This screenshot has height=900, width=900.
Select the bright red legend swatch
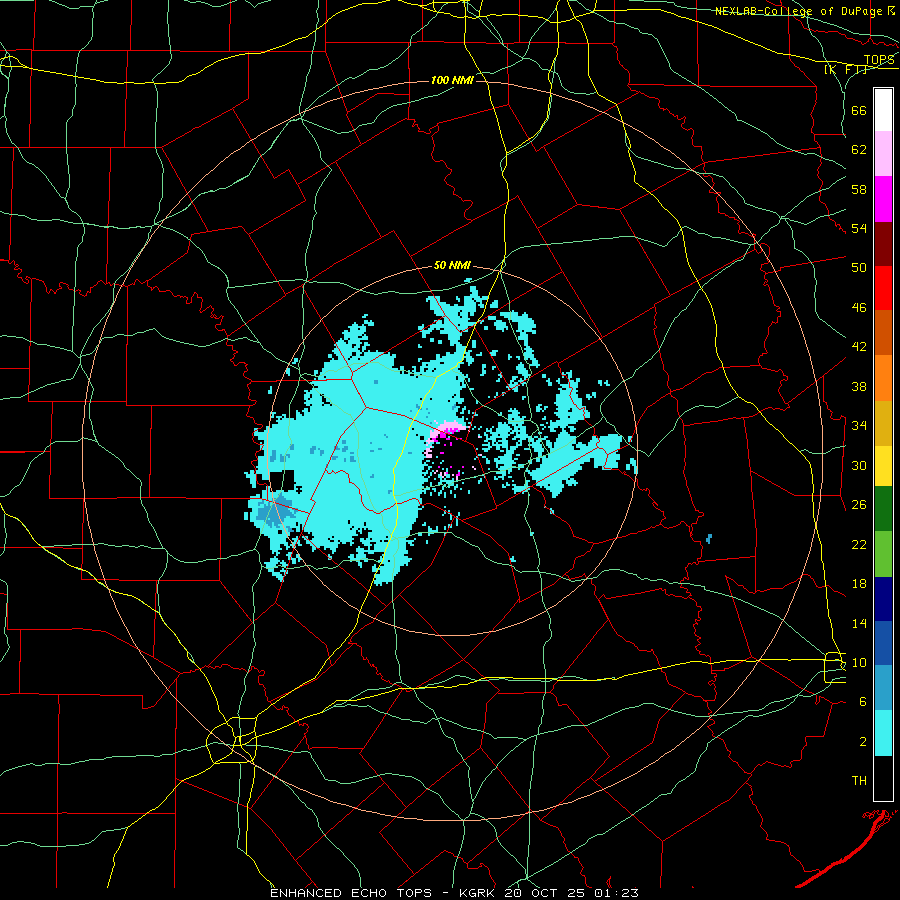pyautogui.click(x=883, y=288)
